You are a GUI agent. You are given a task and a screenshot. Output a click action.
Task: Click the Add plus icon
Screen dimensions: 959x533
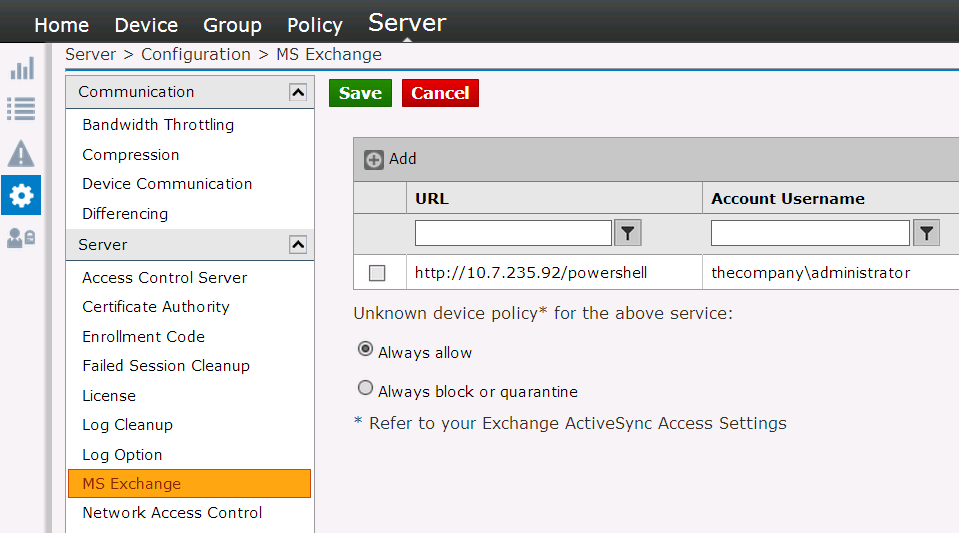374,160
